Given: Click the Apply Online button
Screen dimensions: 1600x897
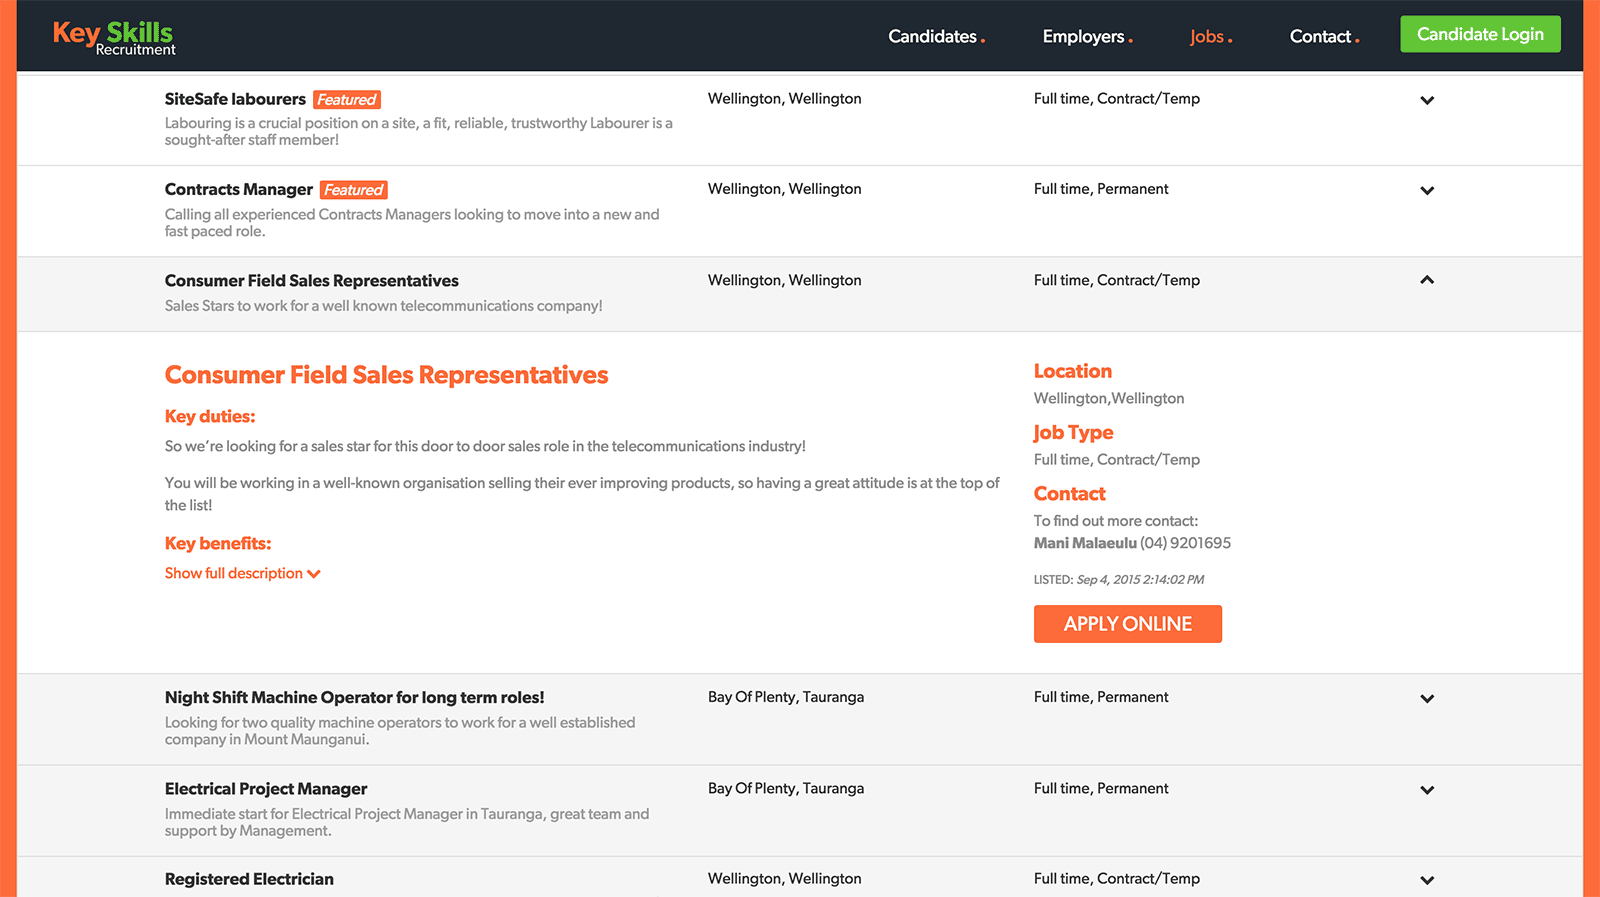Looking at the screenshot, I should [x=1127, y=624].
